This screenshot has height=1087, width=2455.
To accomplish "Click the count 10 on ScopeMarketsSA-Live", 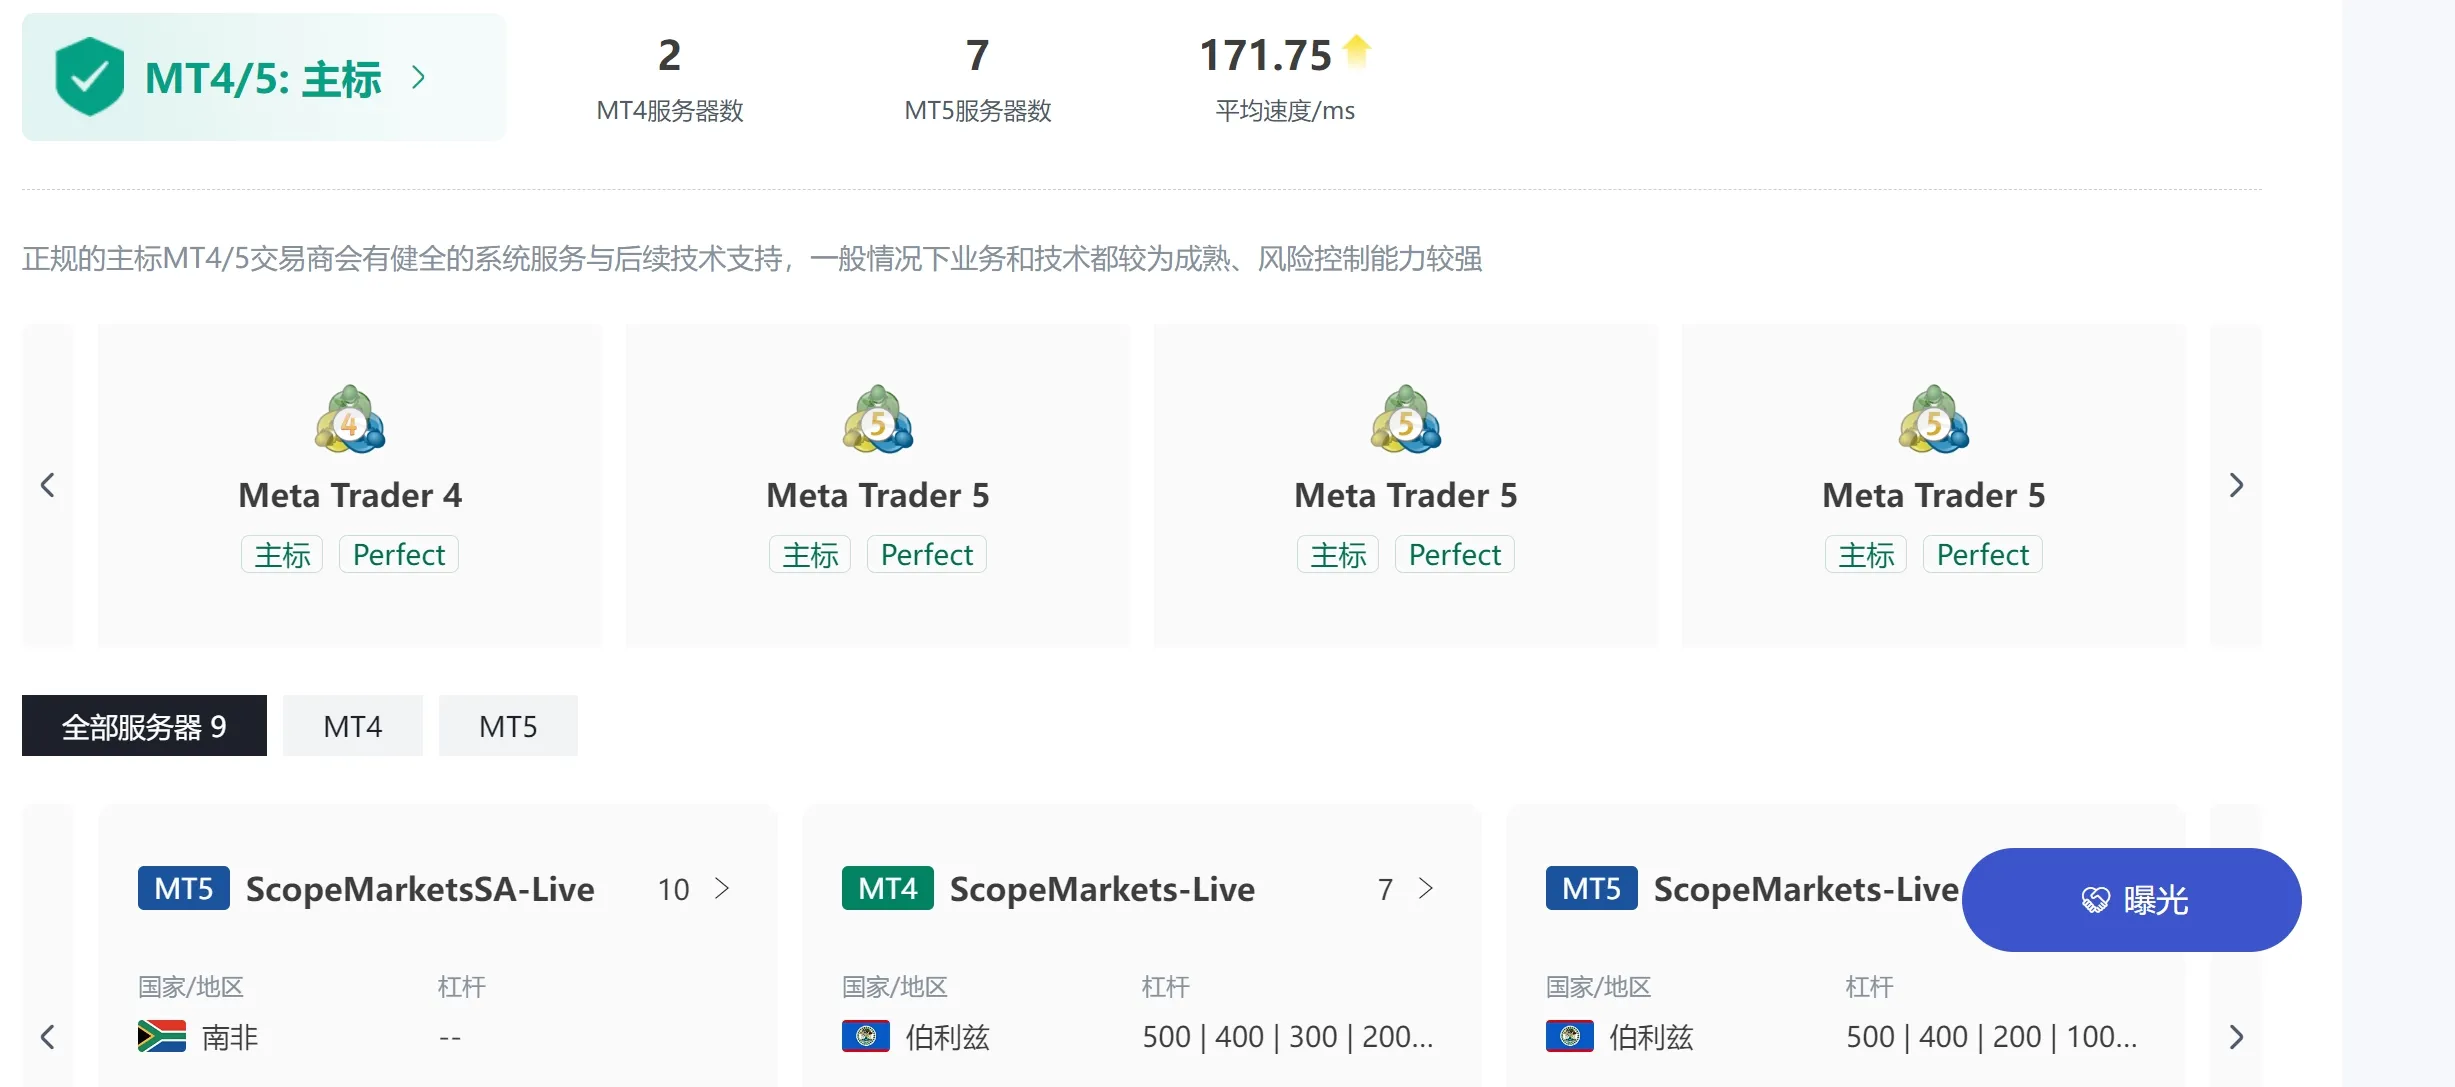I will pos(673,889).
